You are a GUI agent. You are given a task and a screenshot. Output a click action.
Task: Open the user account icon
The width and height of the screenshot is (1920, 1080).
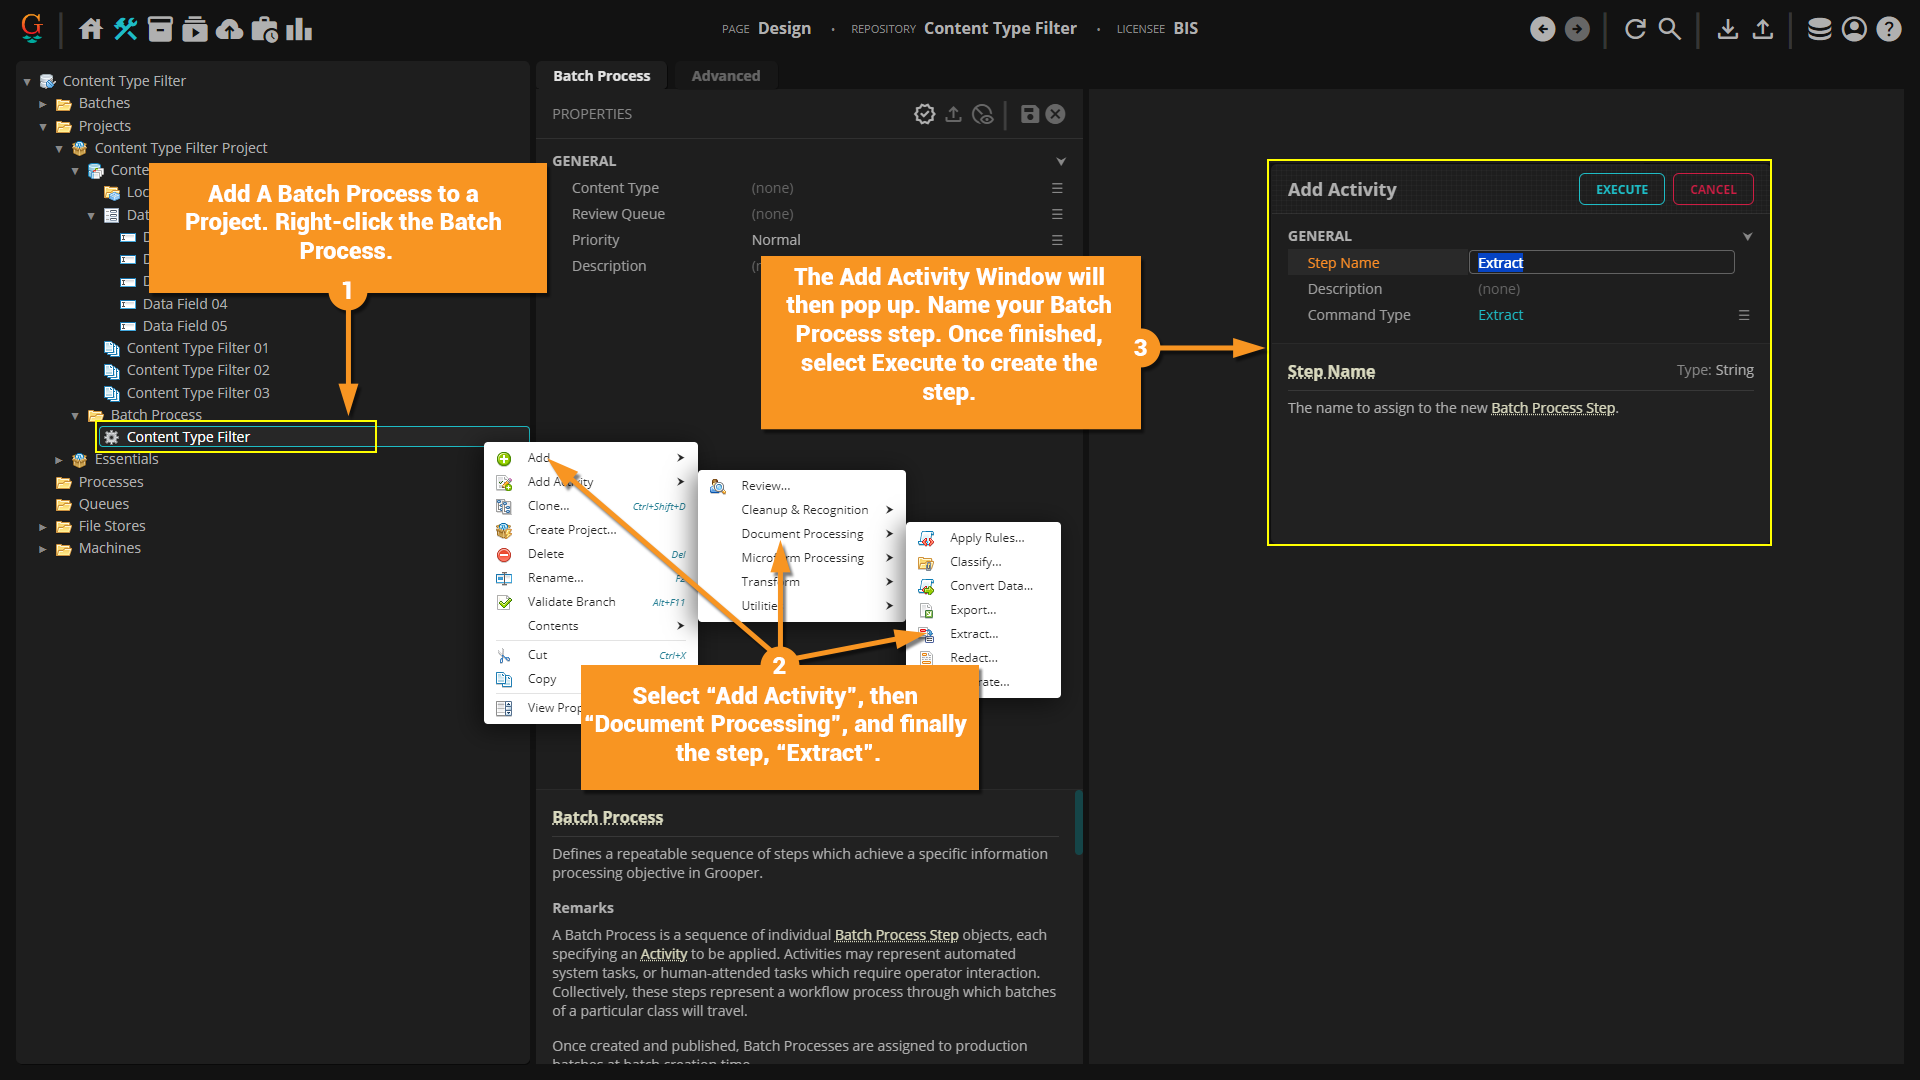pos(1854,29)
